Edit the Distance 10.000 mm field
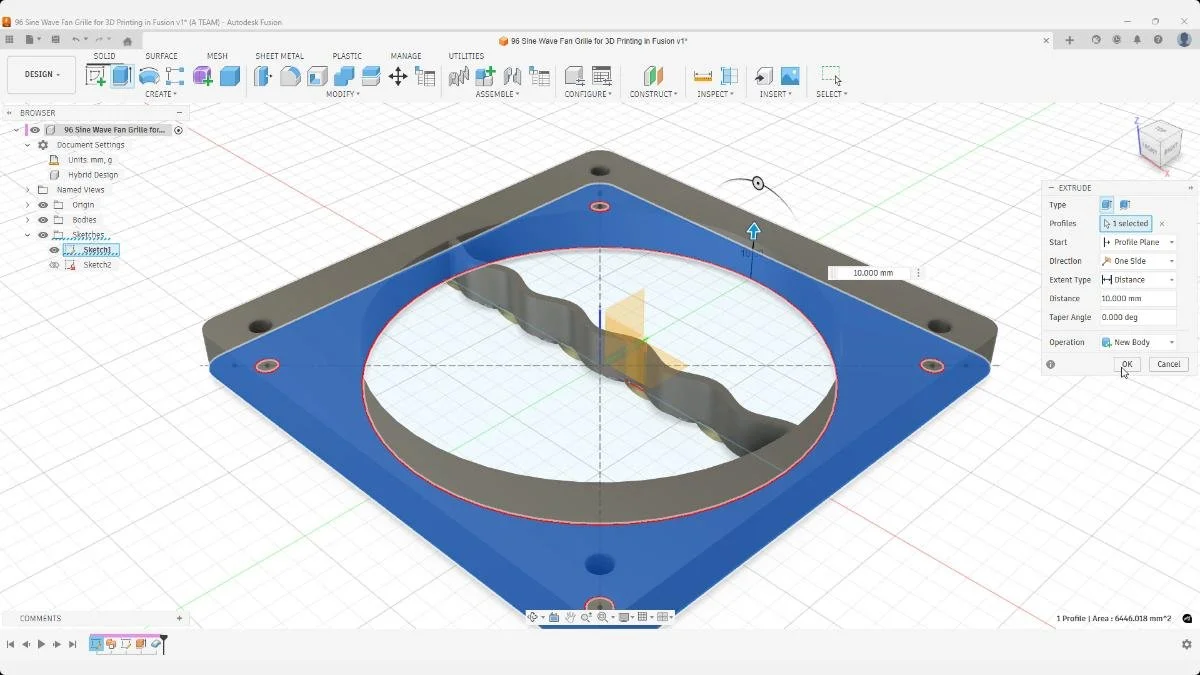 pos(1138,298)
